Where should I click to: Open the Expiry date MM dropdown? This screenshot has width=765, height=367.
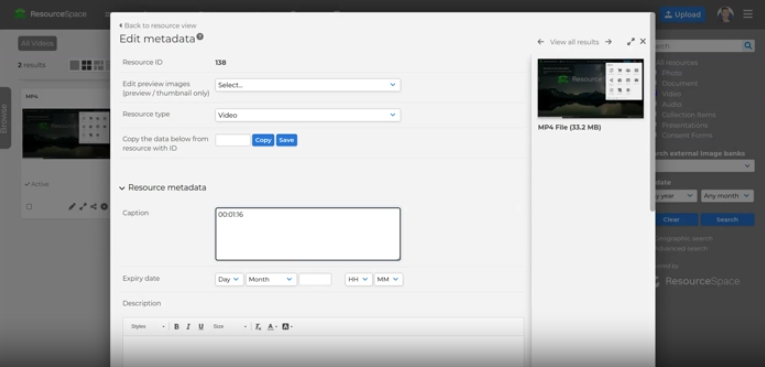[388, 279]
